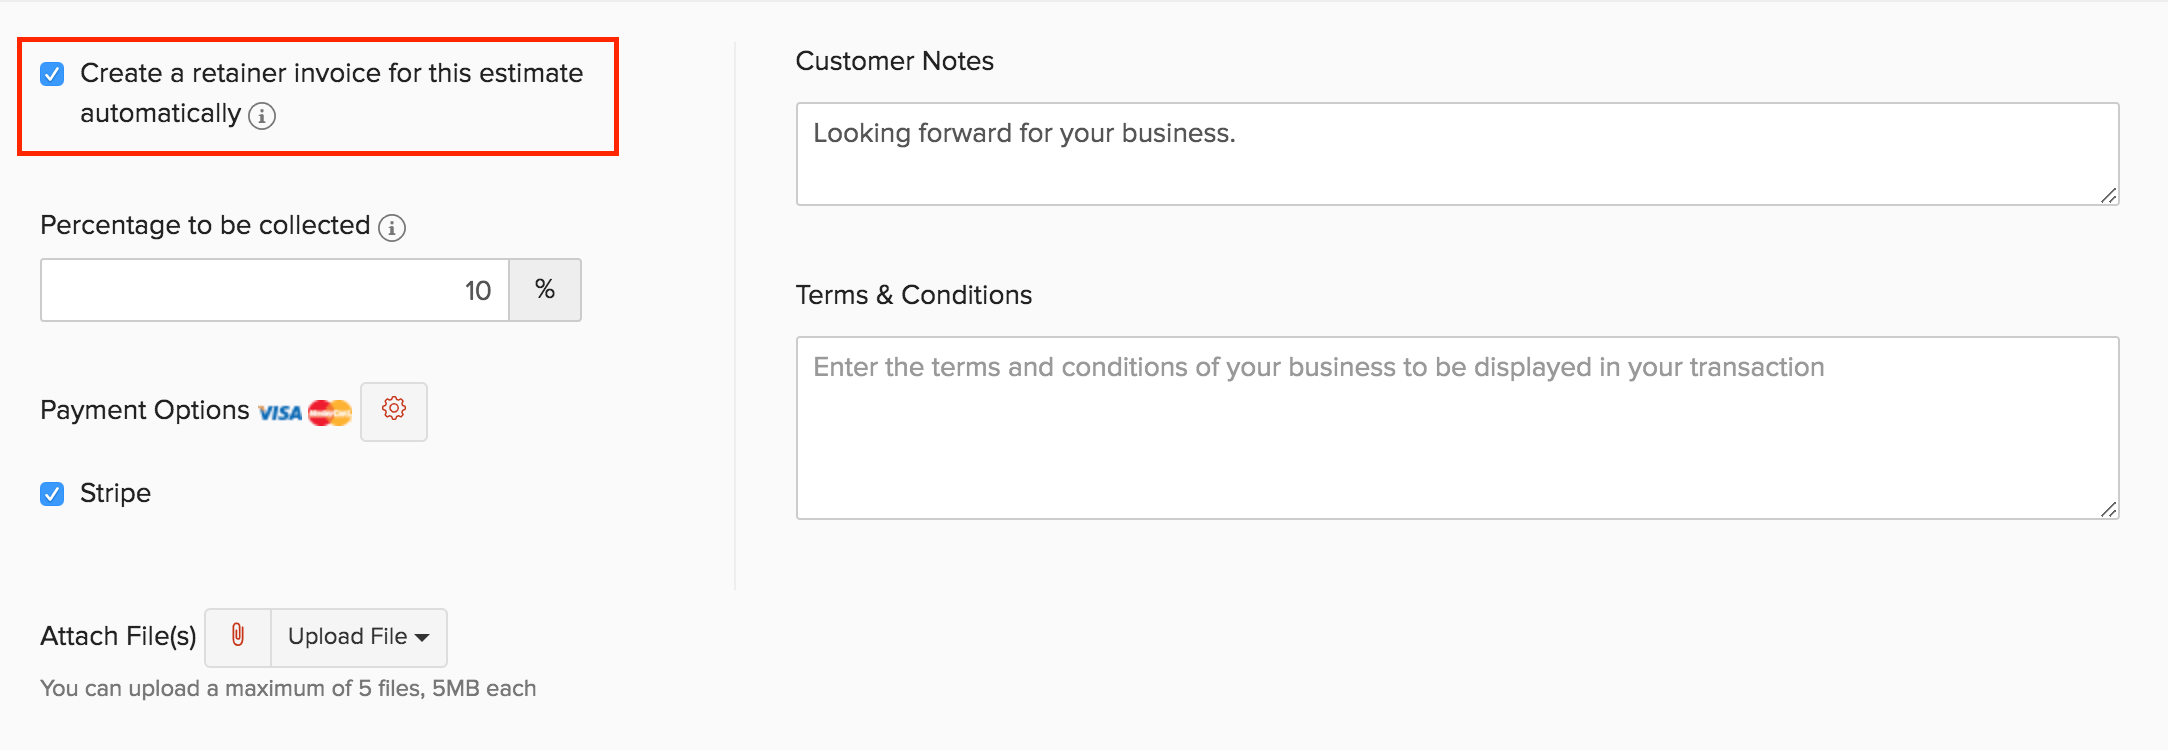This screenshot has height=750, width=2168.
Task: Click into the Terms & Conditions text area
Action: pyautogui.click(x=1456, y=430)
